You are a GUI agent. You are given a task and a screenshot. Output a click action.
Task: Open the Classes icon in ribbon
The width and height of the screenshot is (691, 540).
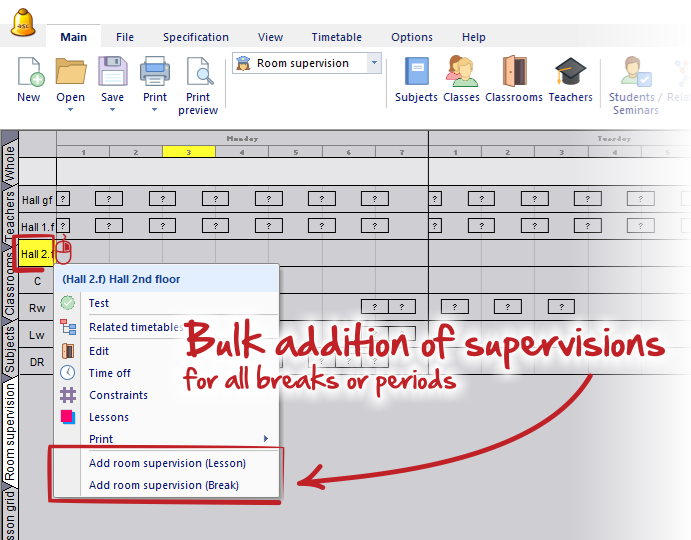pyautogui.click(x=461, y=73)
